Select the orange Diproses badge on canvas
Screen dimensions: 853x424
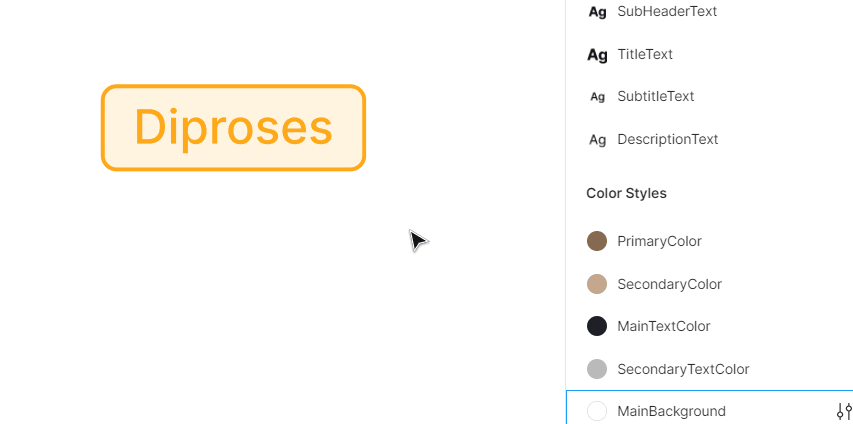point(233,128)
